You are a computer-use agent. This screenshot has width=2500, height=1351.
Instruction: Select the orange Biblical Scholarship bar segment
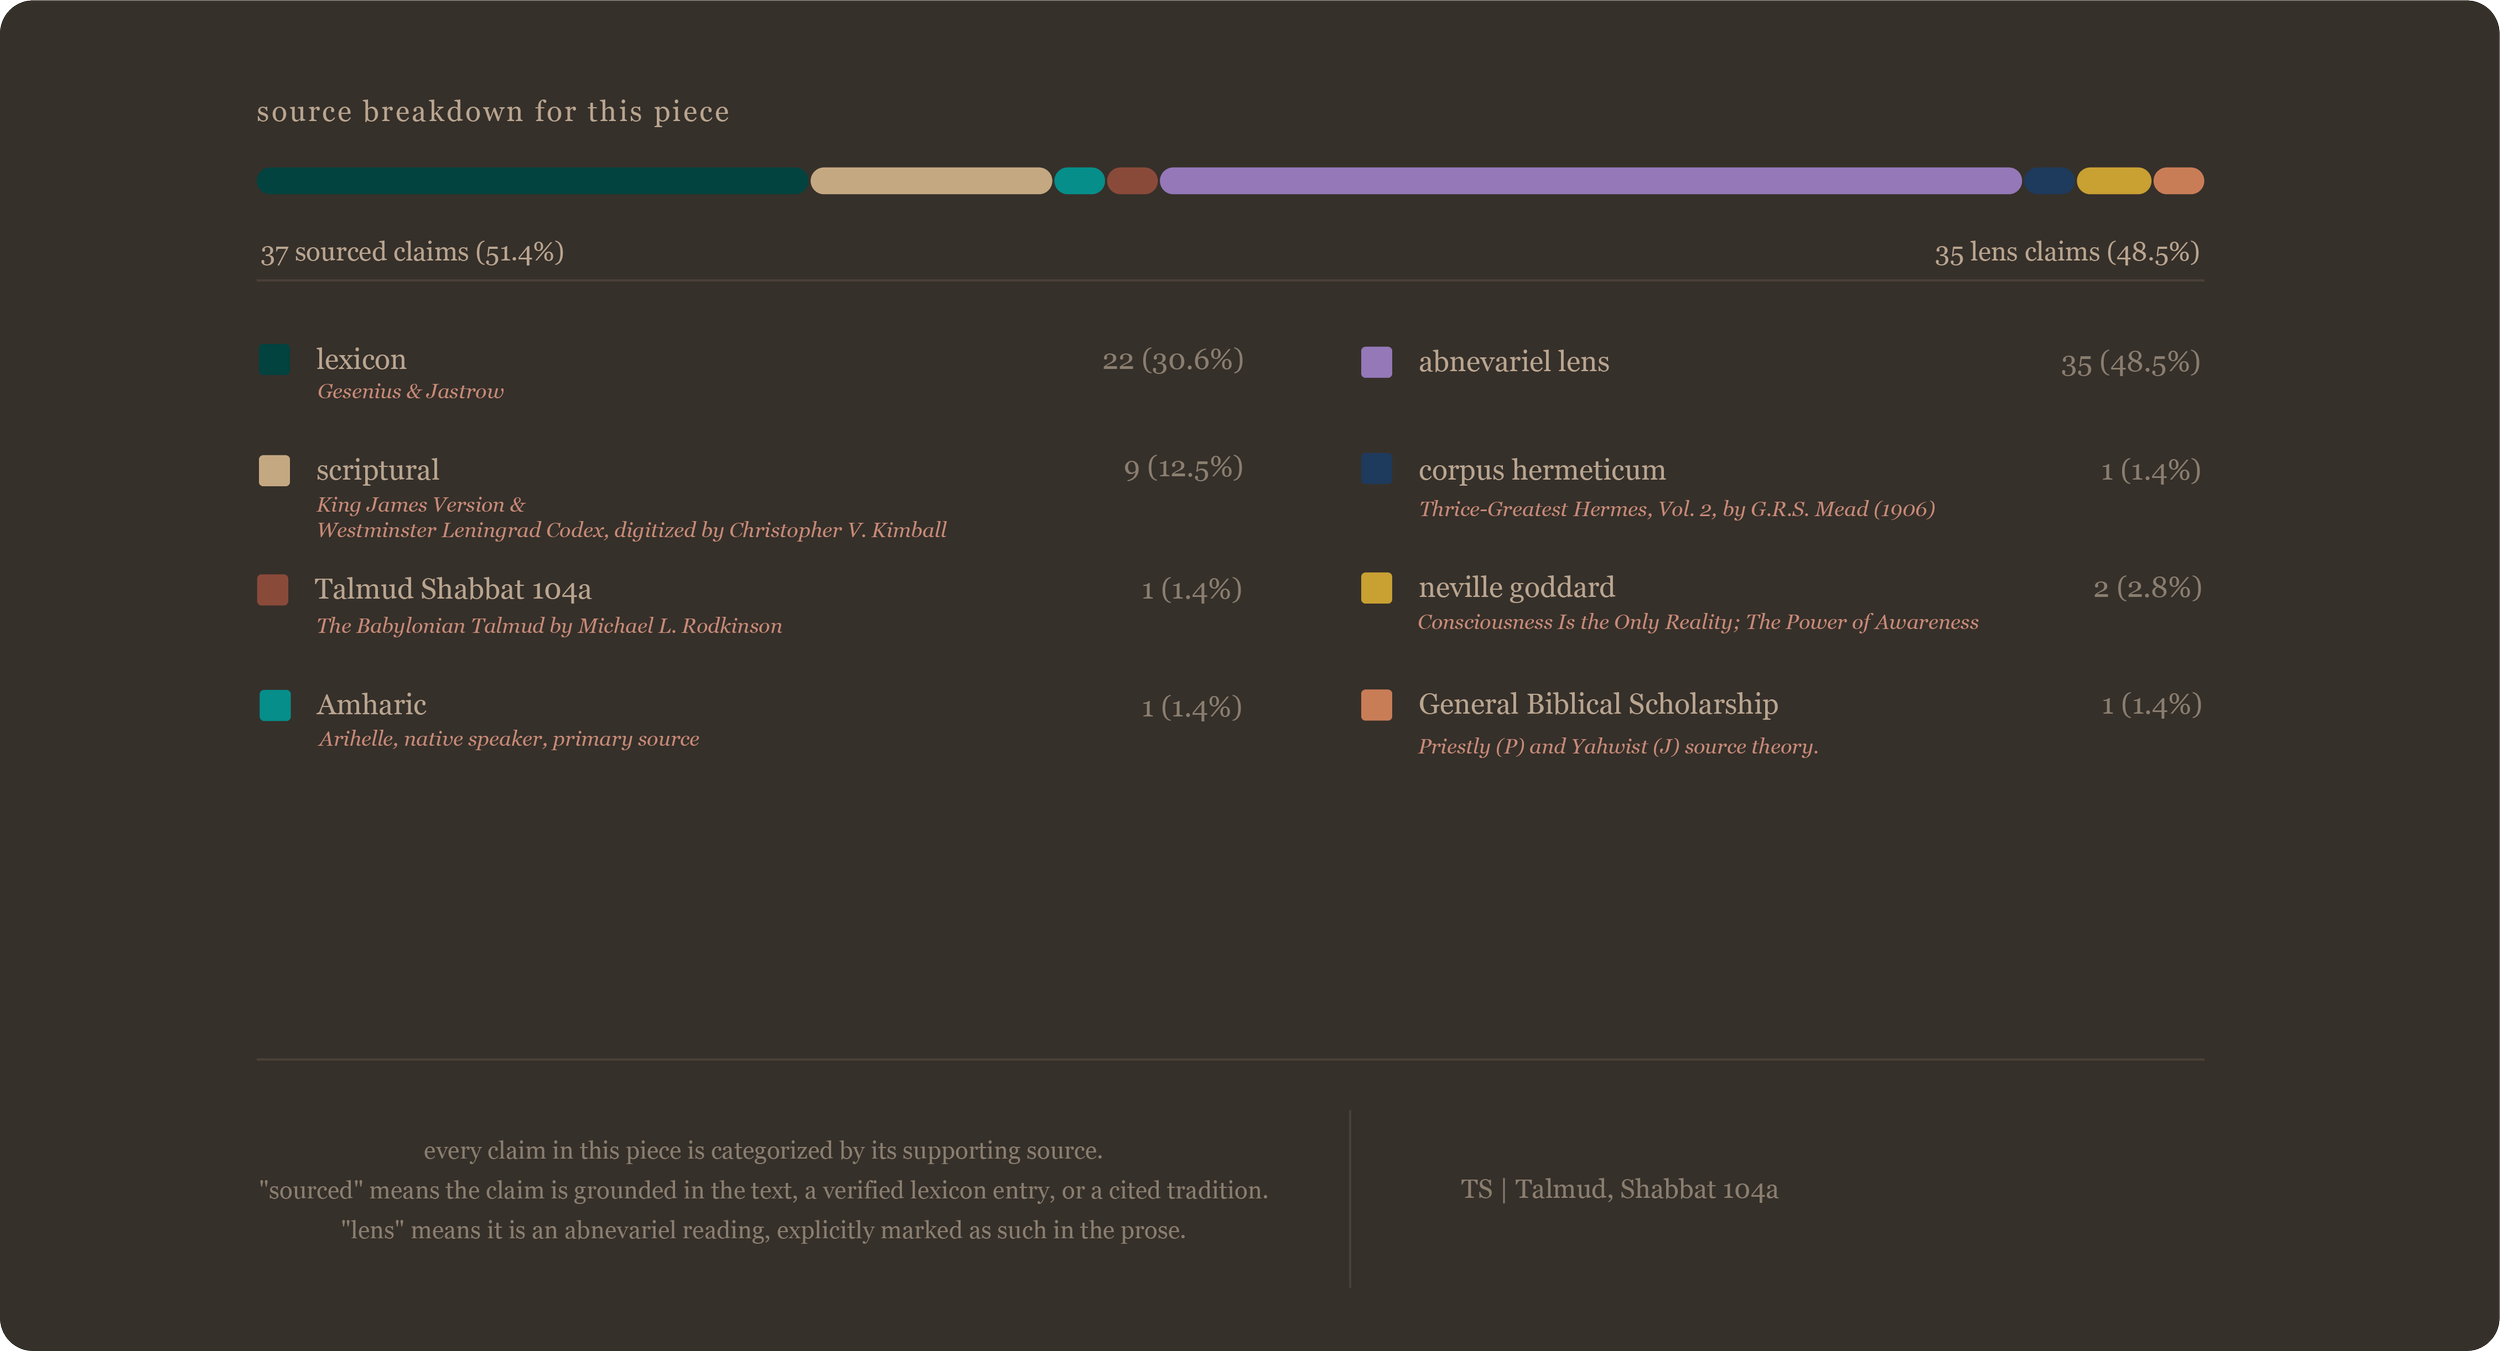[x=2179, y=181]
